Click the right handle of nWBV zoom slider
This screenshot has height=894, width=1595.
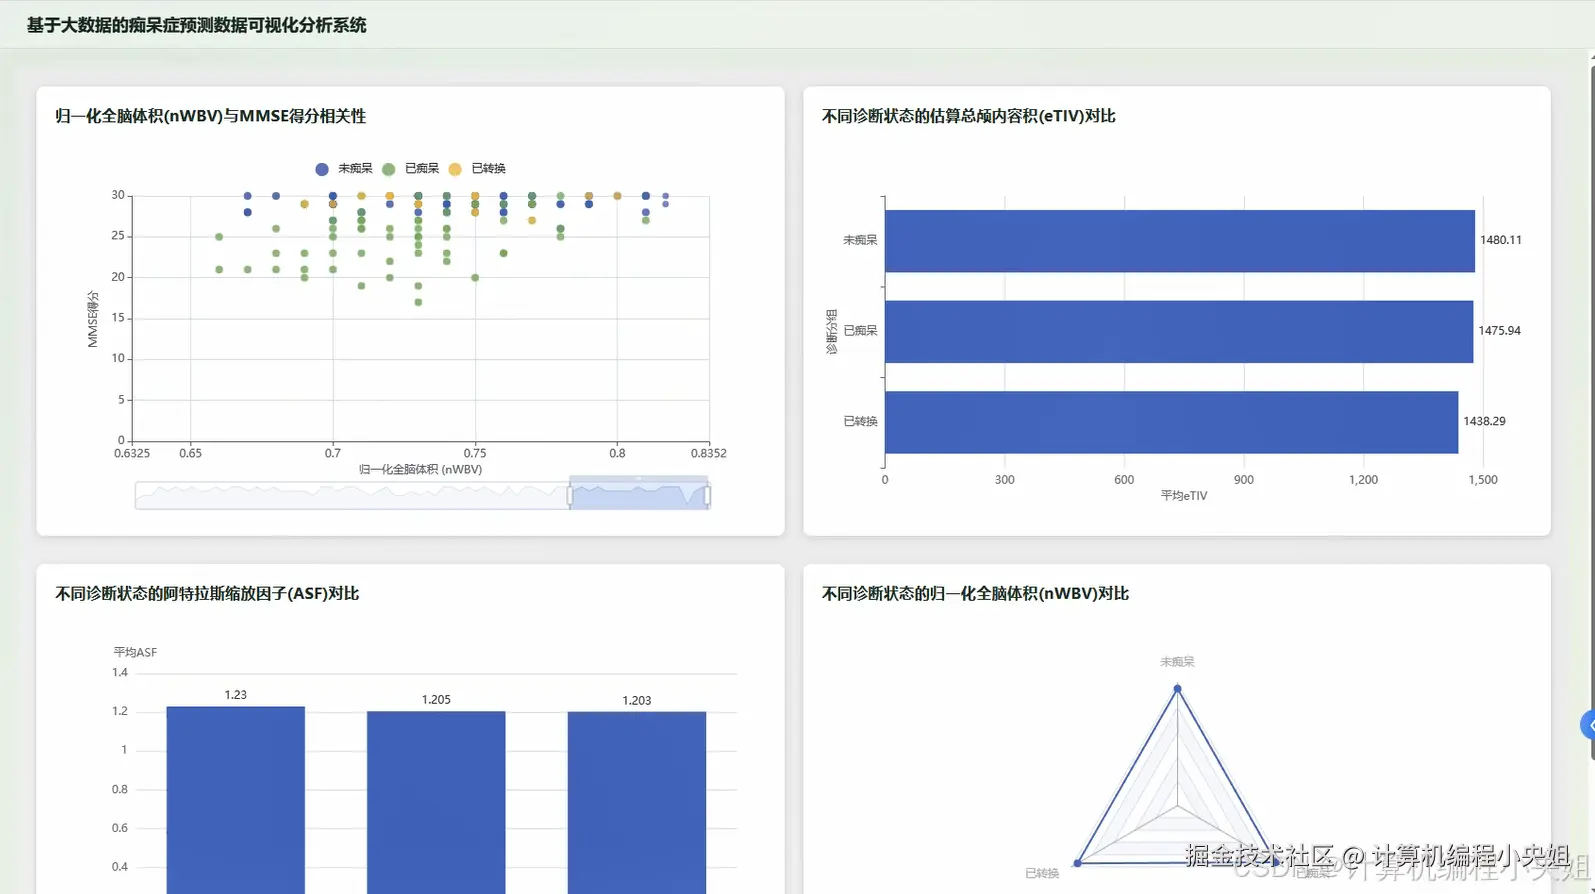tap(707, 495)
